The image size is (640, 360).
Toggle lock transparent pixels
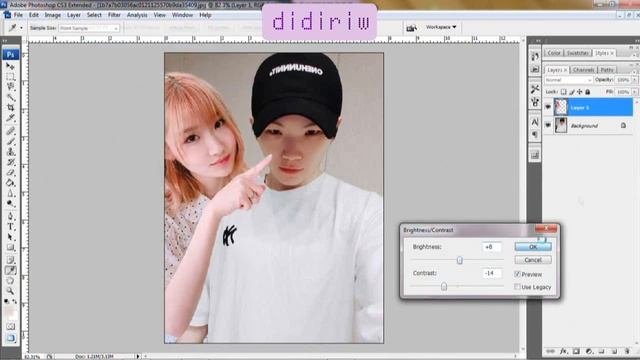[563, 92]
